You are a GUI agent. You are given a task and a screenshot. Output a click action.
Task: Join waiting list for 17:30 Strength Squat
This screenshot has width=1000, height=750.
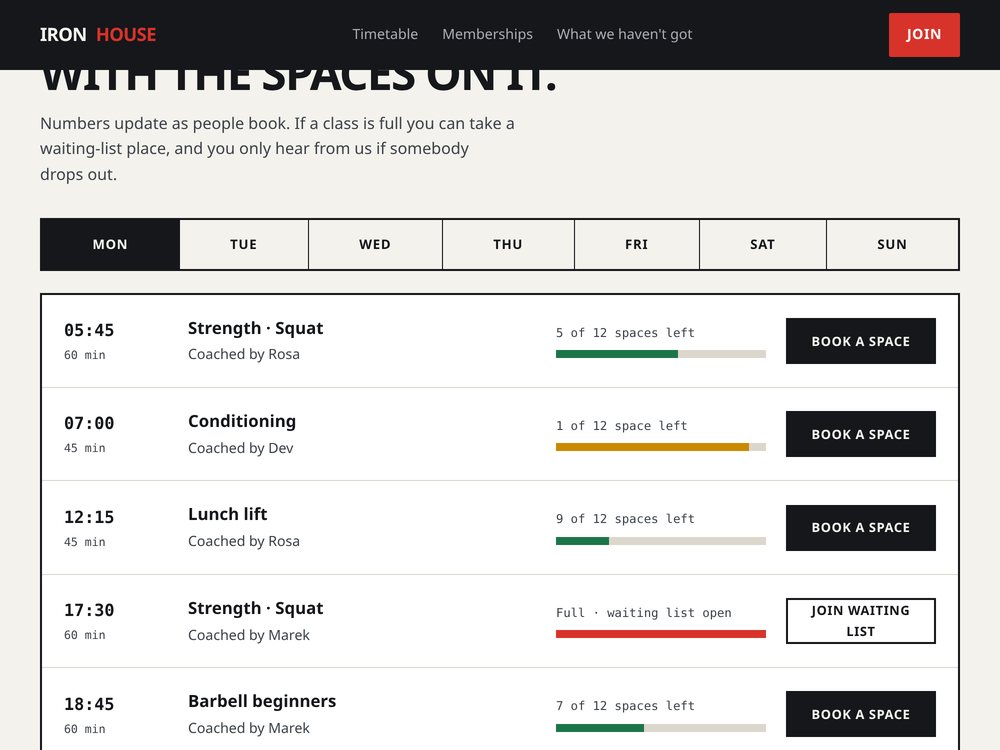pos(860,621)
